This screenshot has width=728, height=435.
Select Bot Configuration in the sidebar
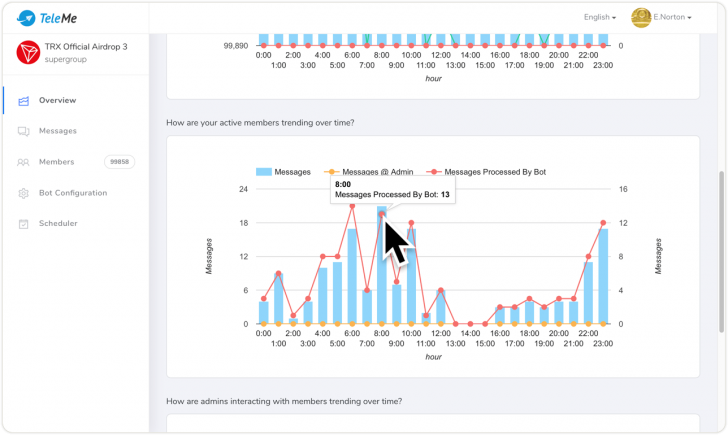coord(73,193)
